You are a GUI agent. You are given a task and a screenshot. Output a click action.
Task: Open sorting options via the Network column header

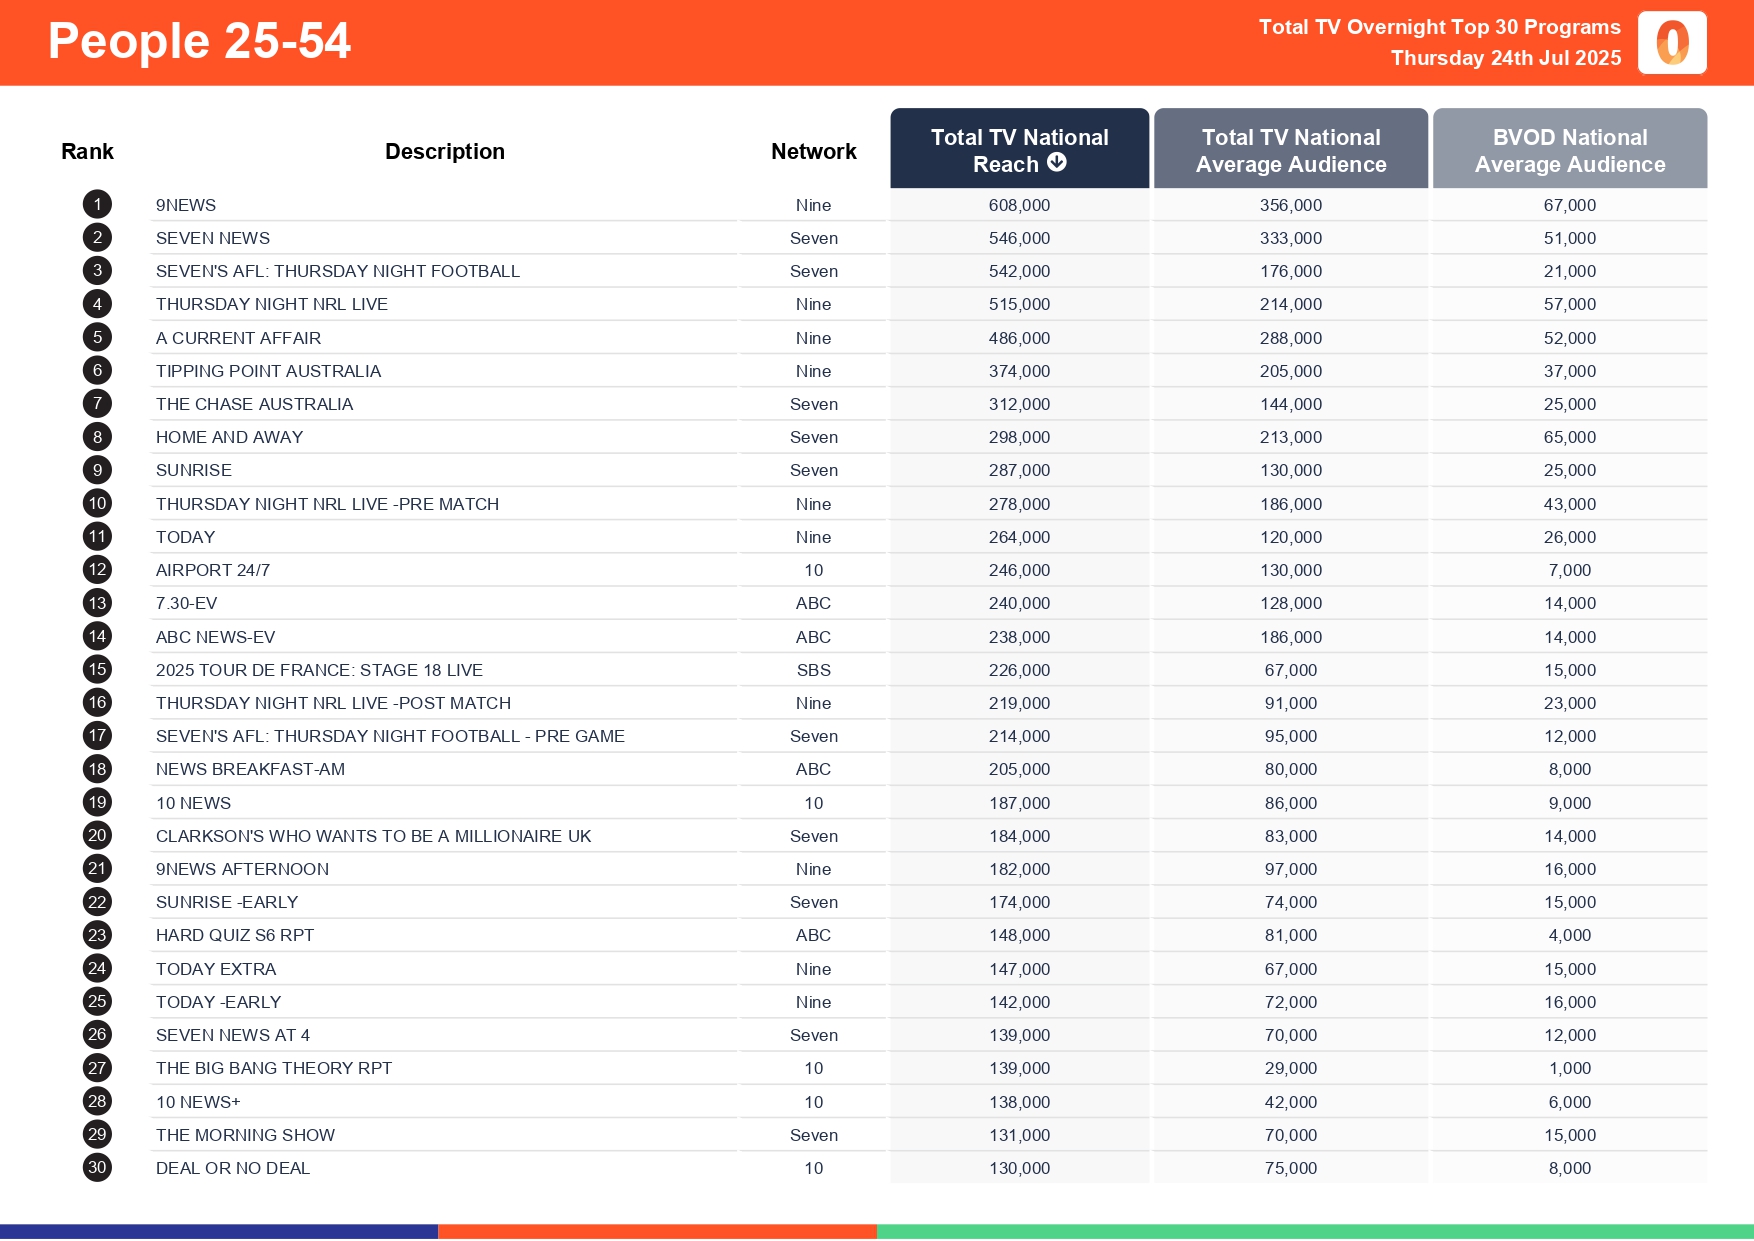point(813,150)
